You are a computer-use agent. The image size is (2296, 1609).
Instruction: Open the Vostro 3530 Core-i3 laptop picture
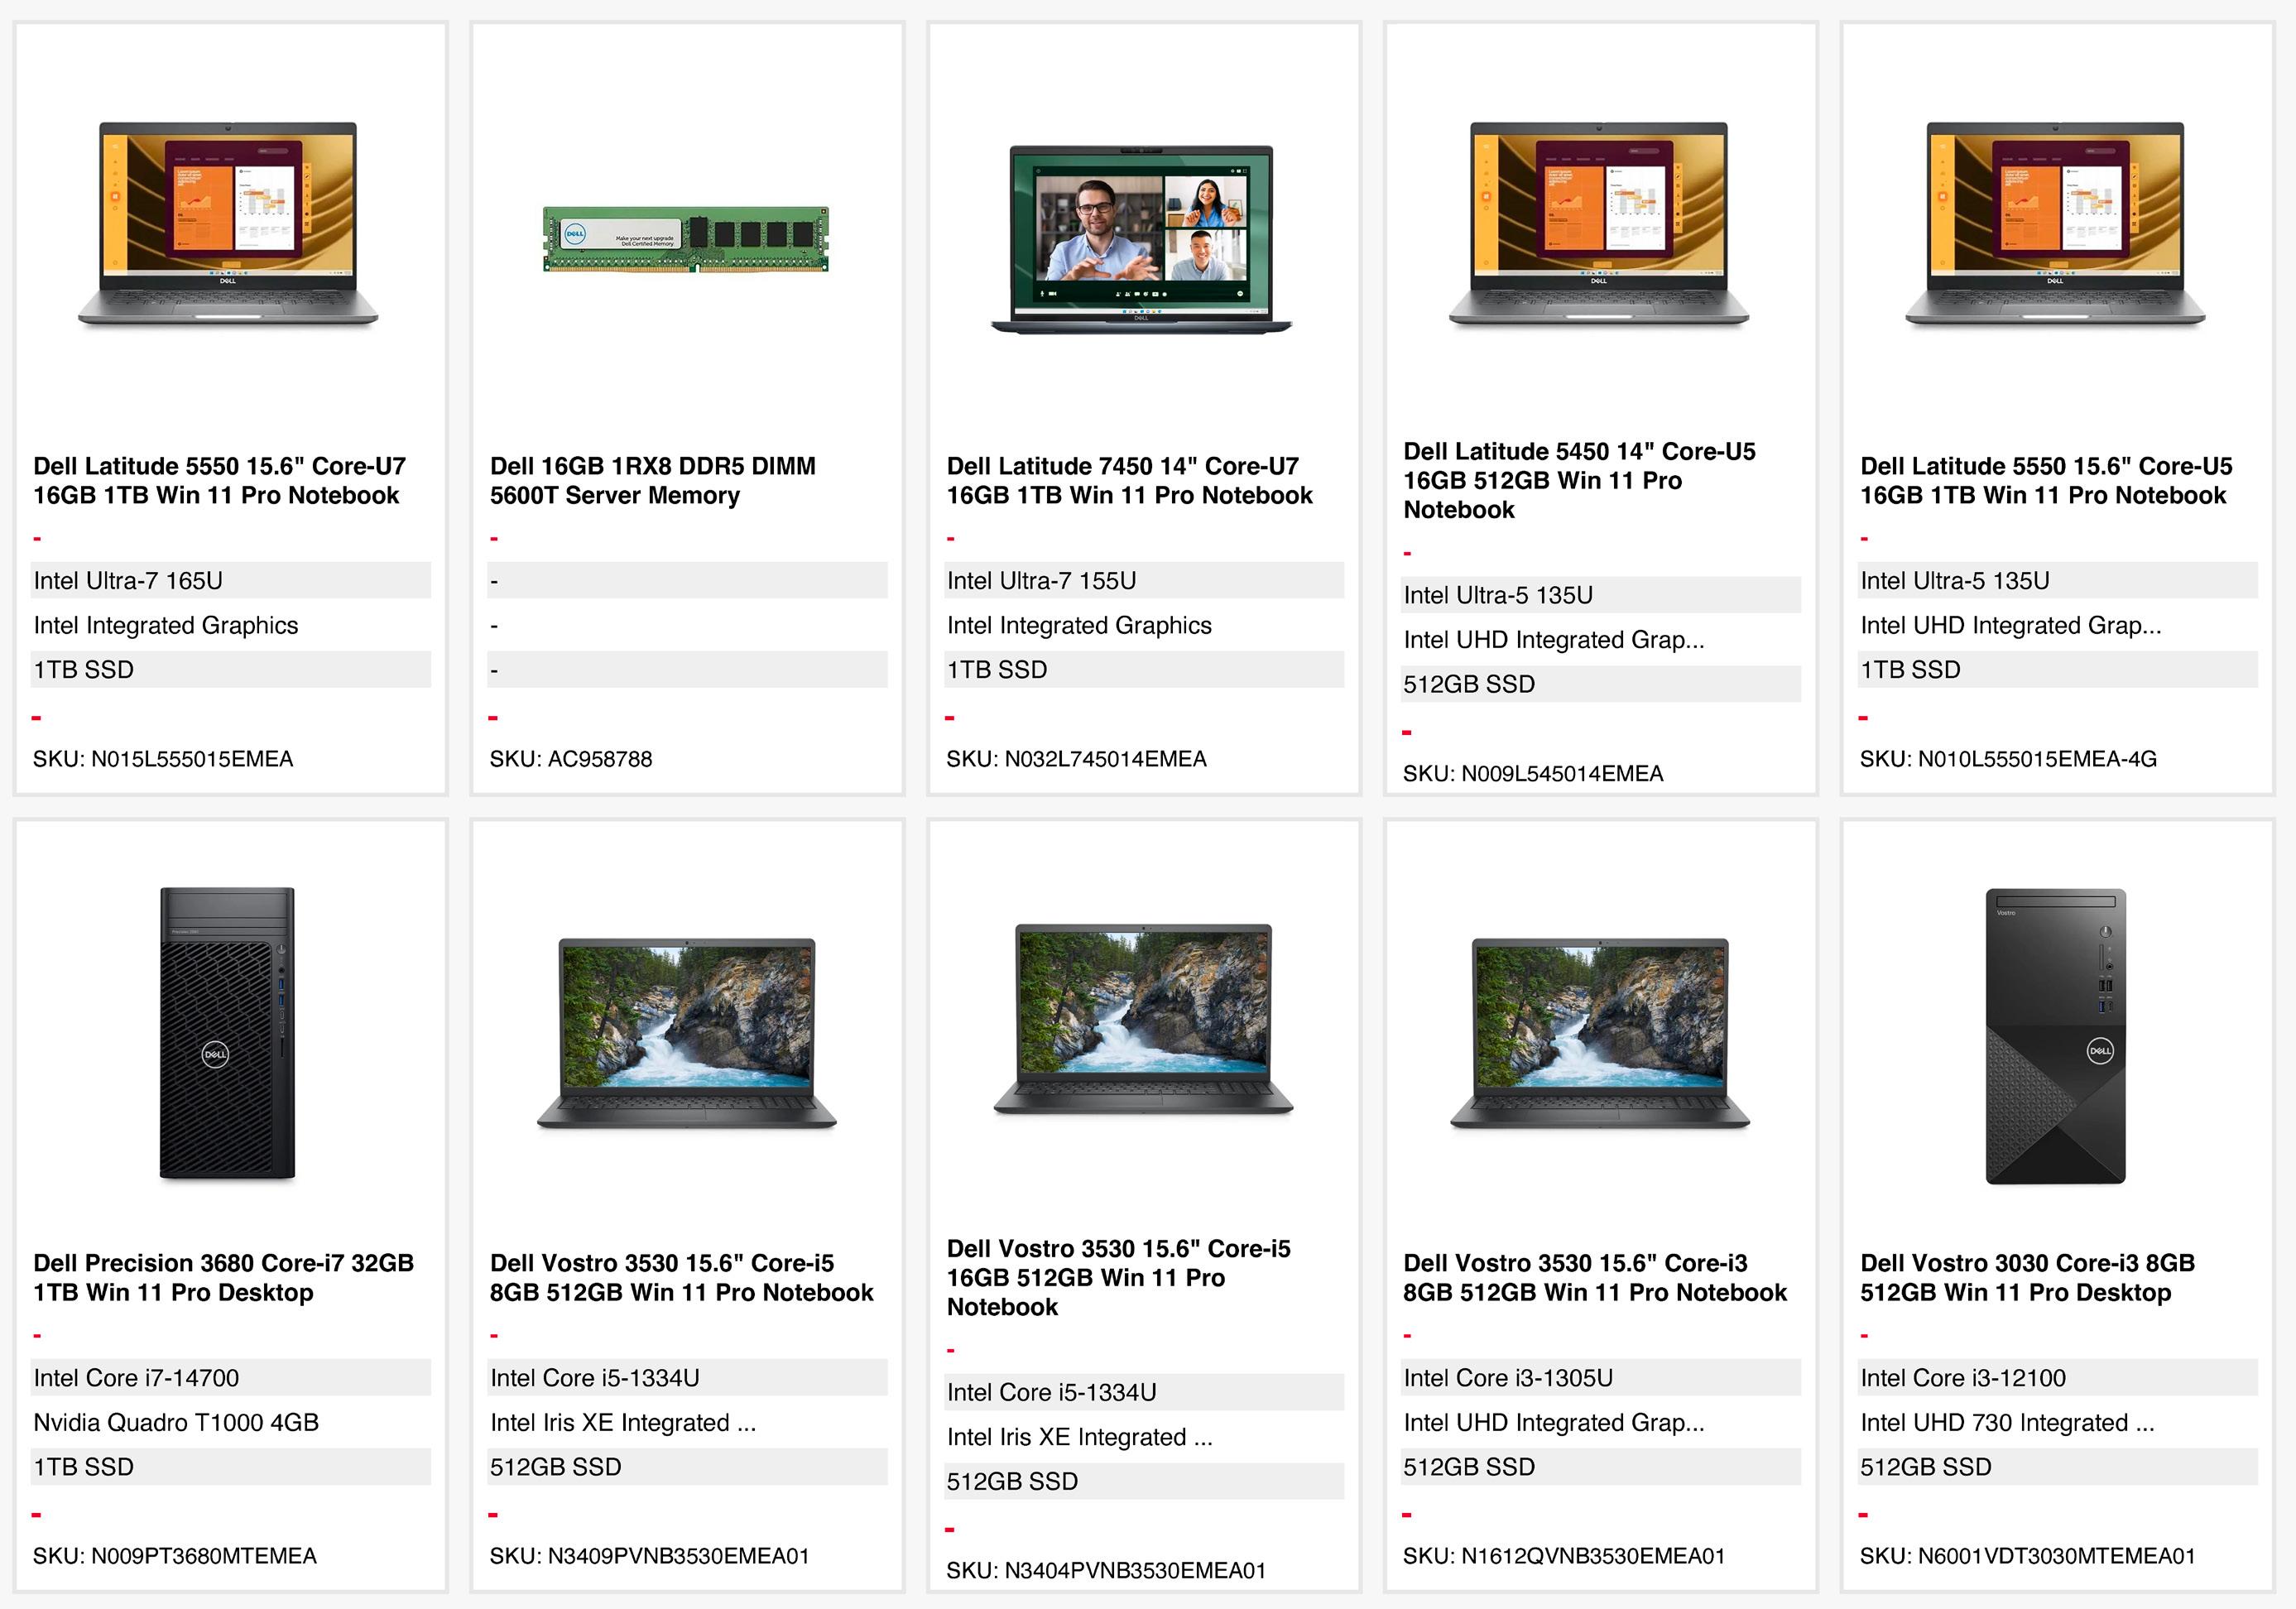pos(1598,1033)
